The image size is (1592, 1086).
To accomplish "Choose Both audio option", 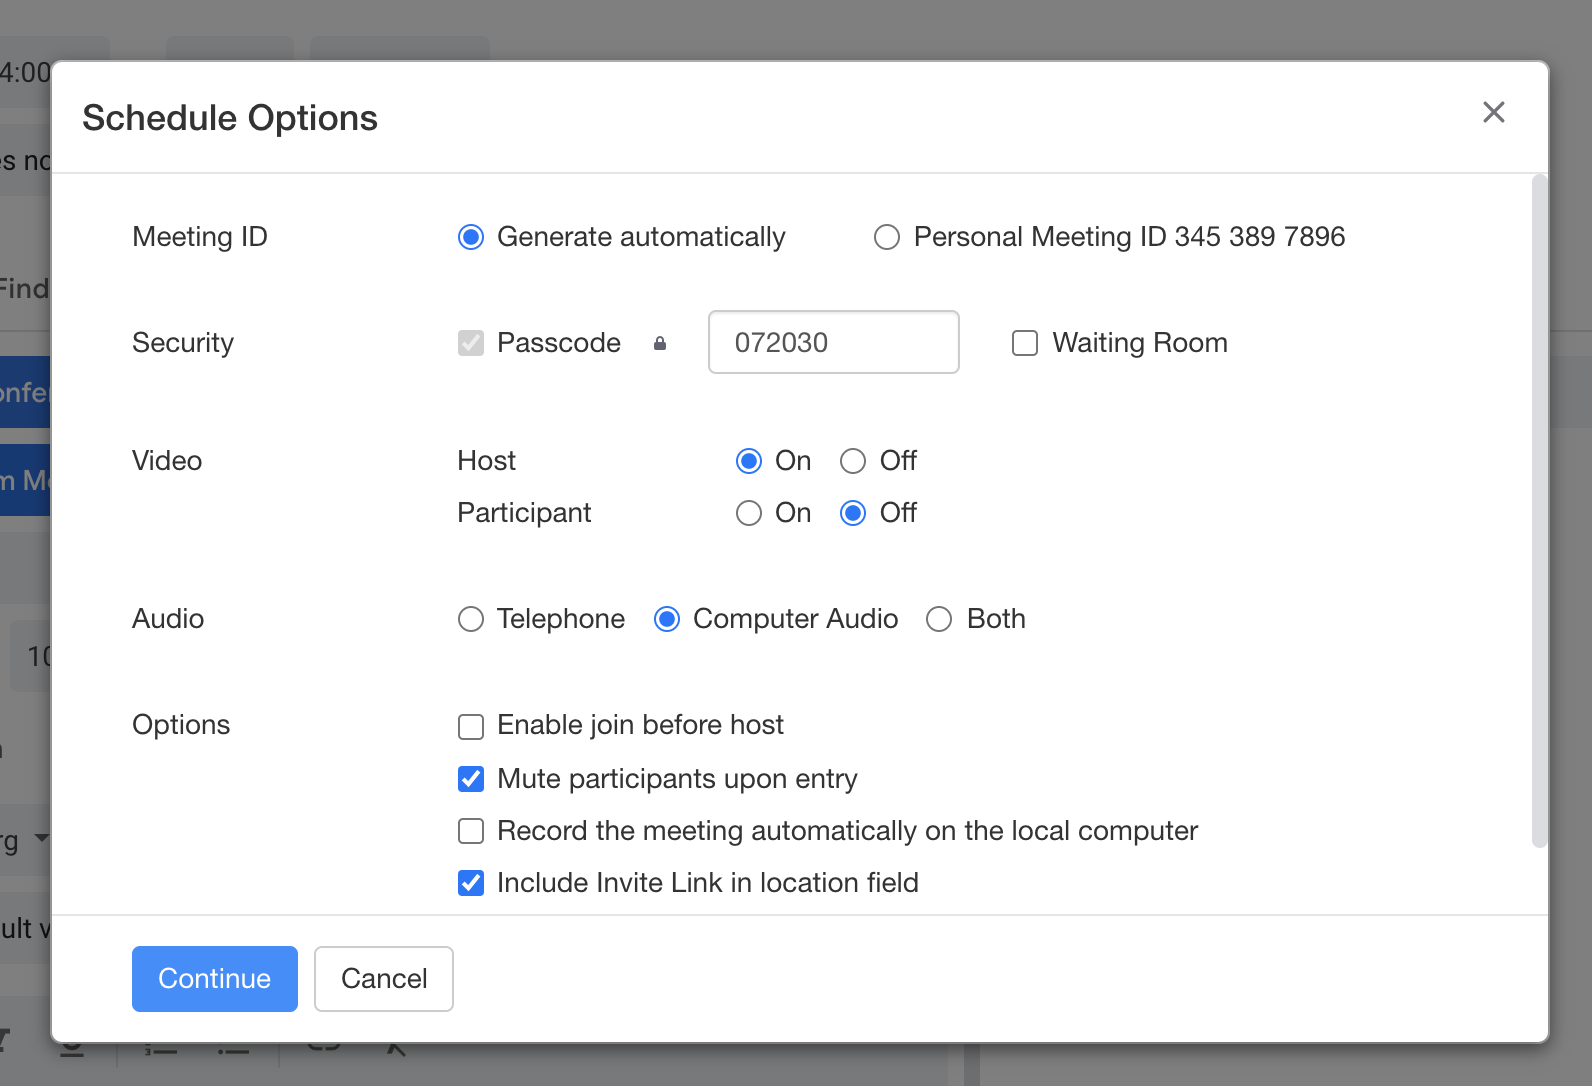I will tap(939, 619).
